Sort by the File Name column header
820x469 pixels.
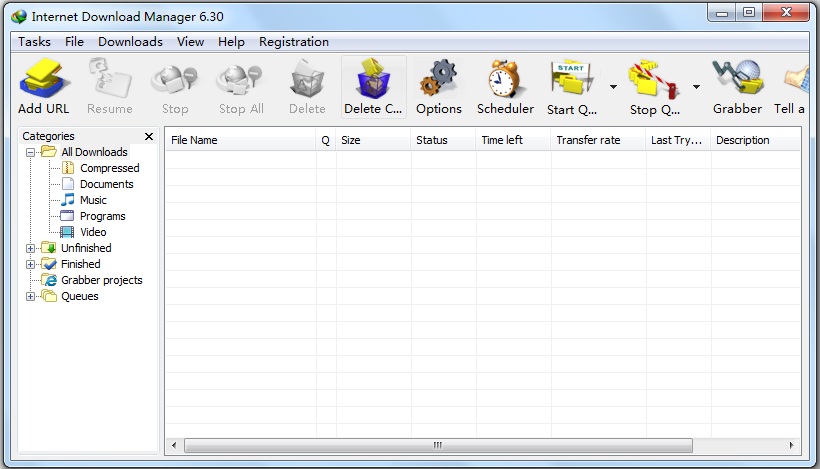[241, 140]
